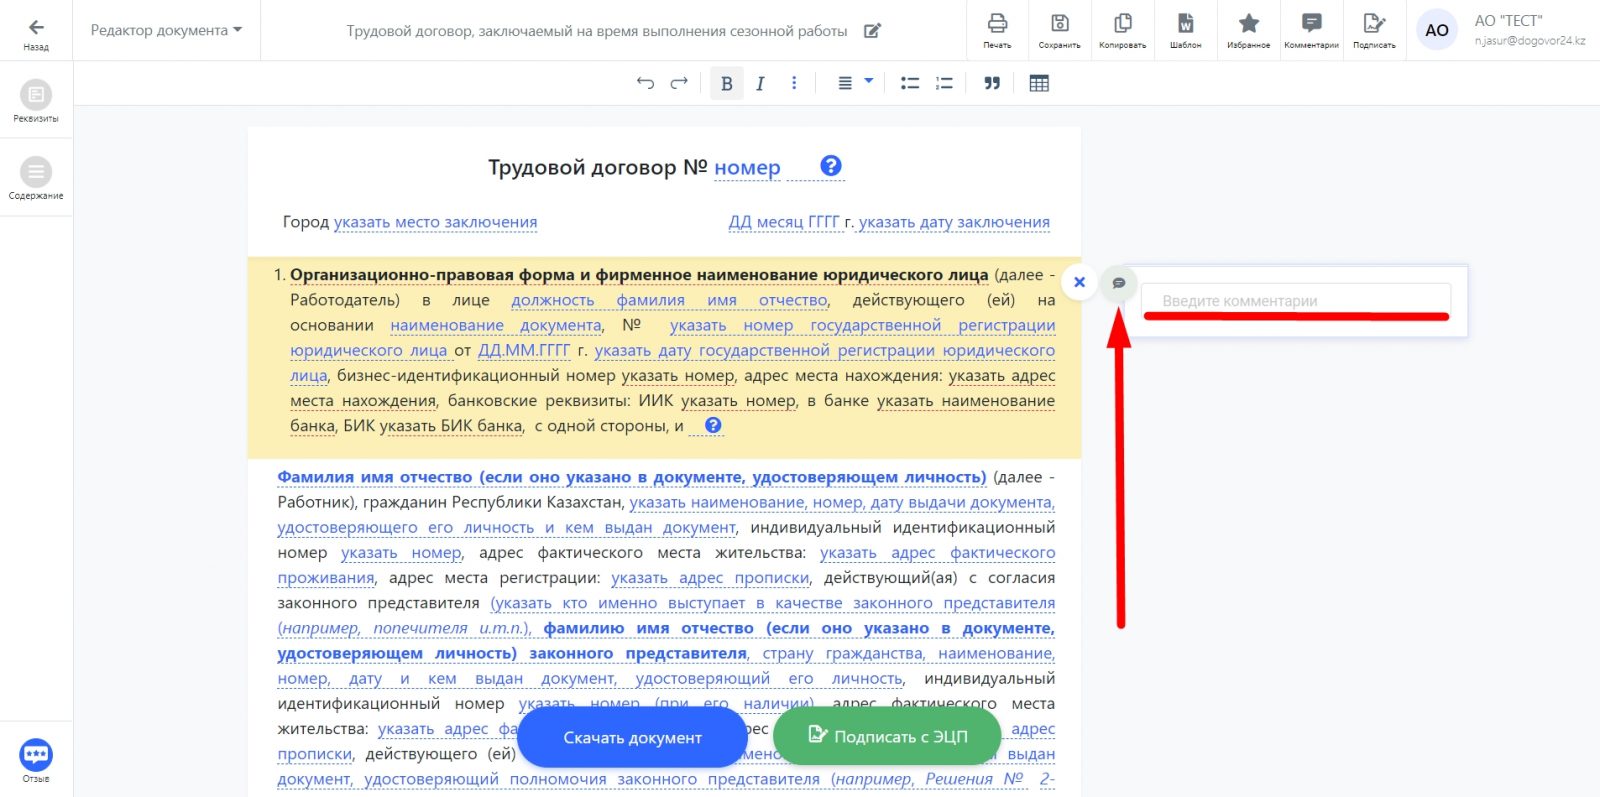Edit the document title pencil icon
The image size is (1600, 797).
[872, 31]
